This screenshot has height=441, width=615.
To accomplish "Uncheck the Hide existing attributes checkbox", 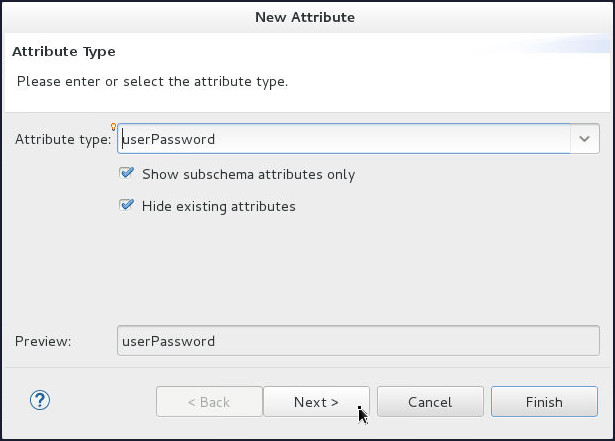I will 127,206.
